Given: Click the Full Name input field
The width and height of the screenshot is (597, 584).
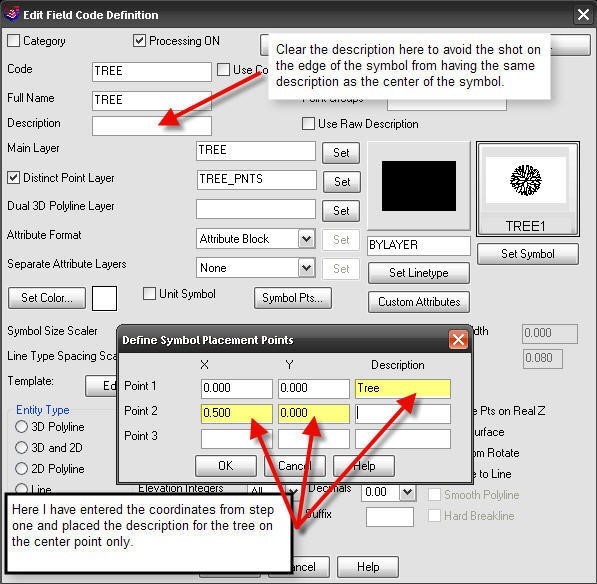Looking at the screenshot, I should click(x=152, y=101).
